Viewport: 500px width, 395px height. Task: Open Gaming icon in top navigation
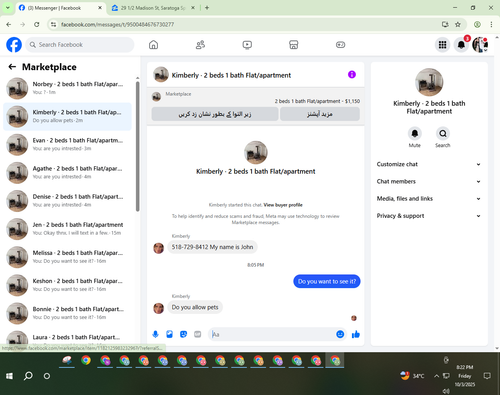tap(340, 45)
